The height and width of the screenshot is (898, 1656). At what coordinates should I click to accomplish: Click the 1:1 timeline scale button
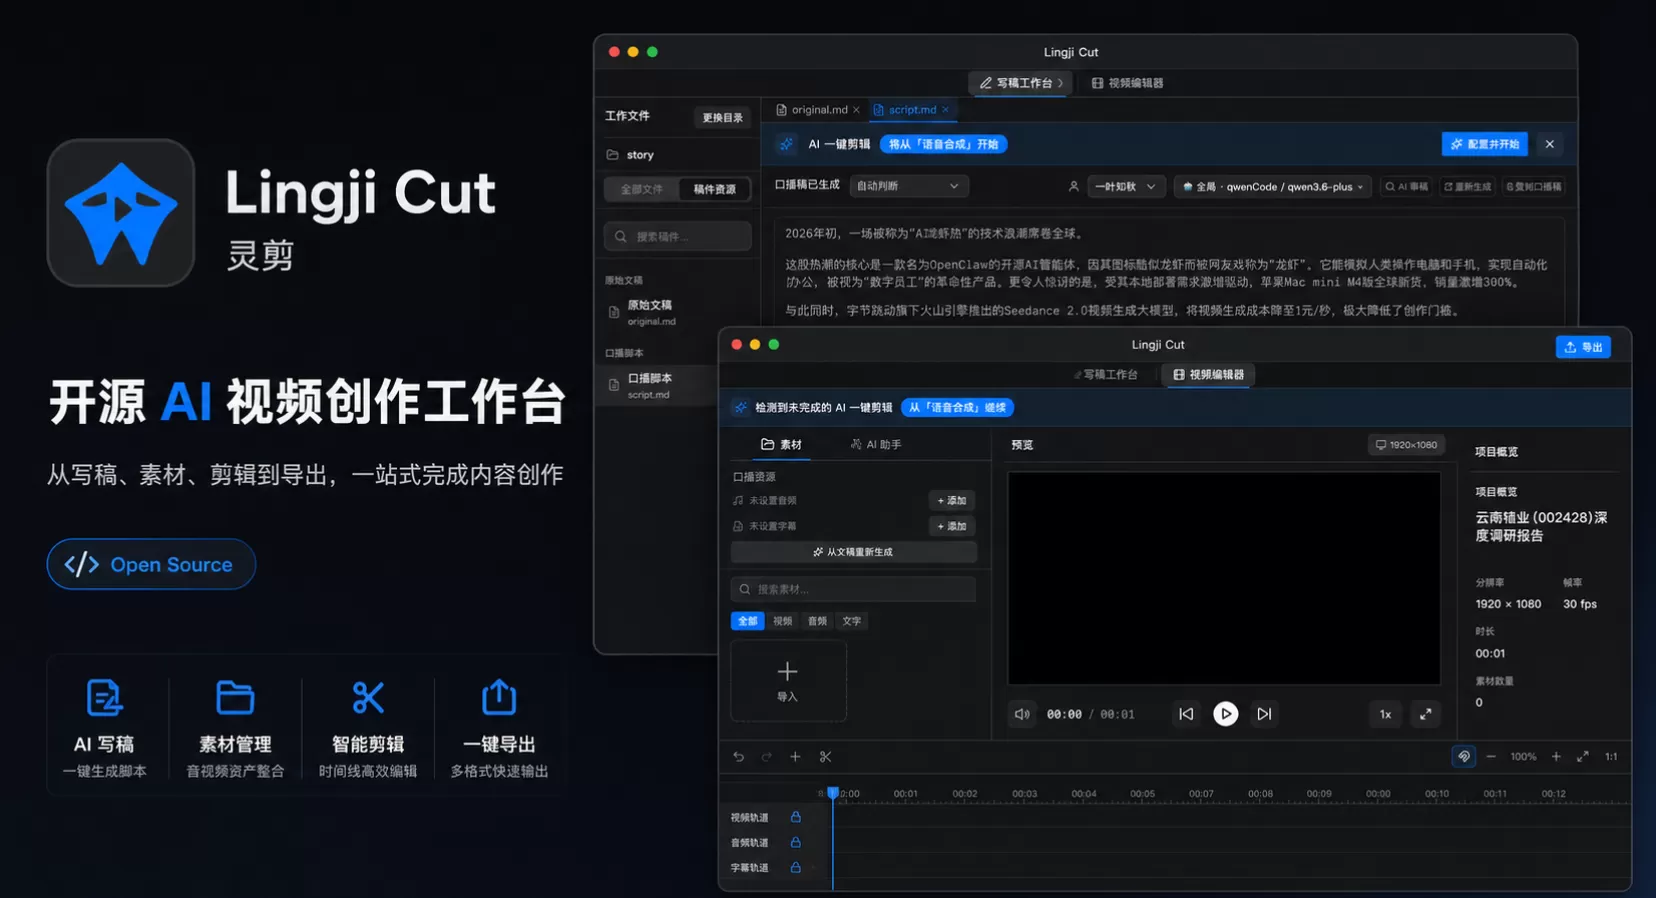pyautogui.click(x=1611, y=757)
